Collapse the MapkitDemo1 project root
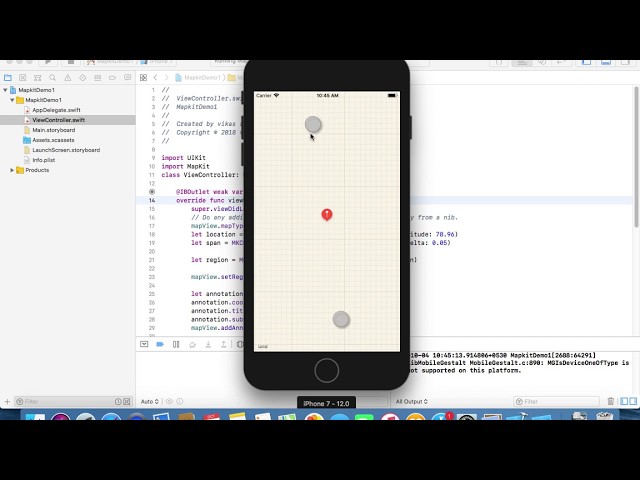This screenshot has height=480, width=640. click(5, 90)
